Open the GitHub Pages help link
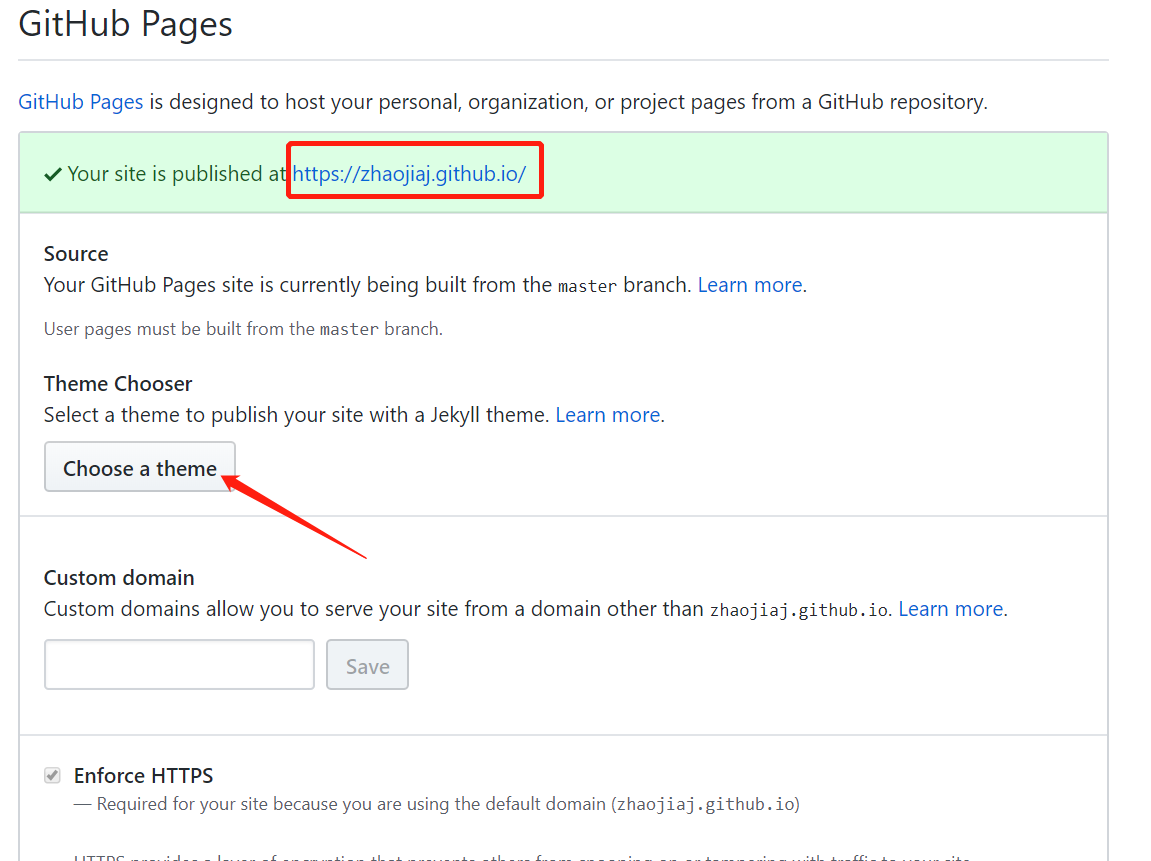The height and width of the screenshot is (861, 1151). (x=81, y=101)
